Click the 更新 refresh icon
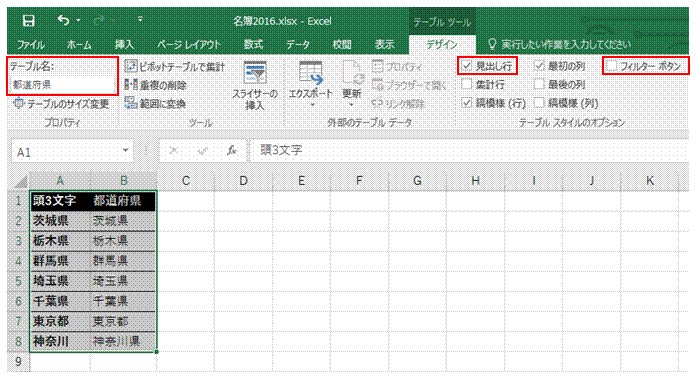 click(352, 73)
